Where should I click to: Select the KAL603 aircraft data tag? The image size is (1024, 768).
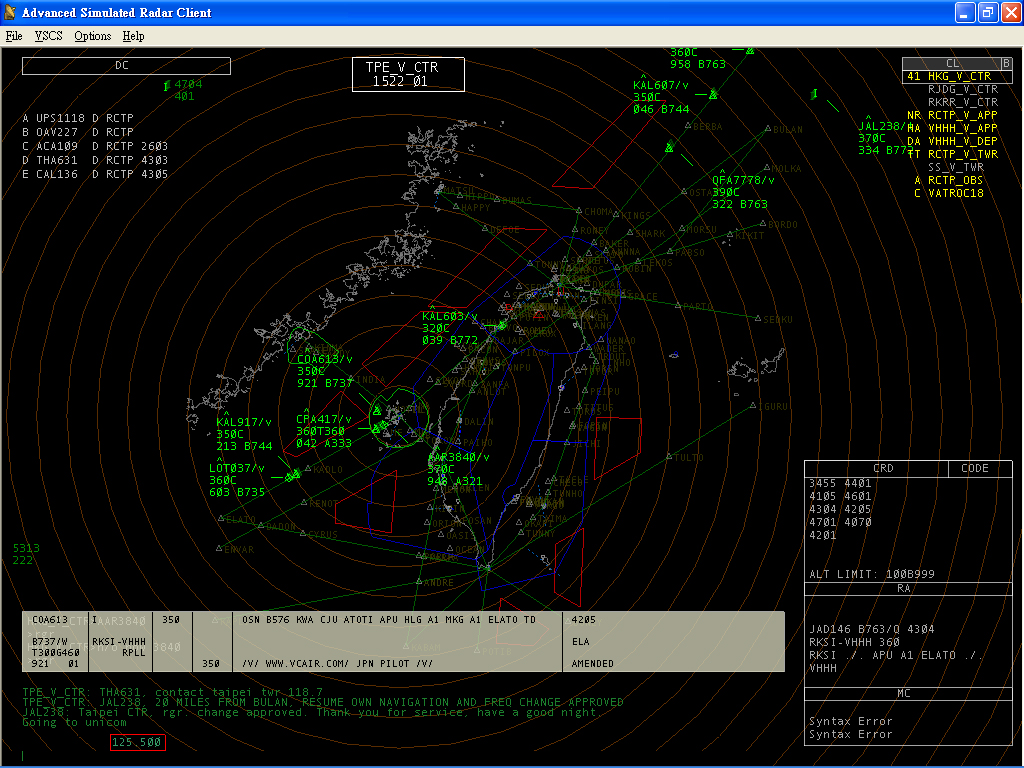[x=449, y=328]
